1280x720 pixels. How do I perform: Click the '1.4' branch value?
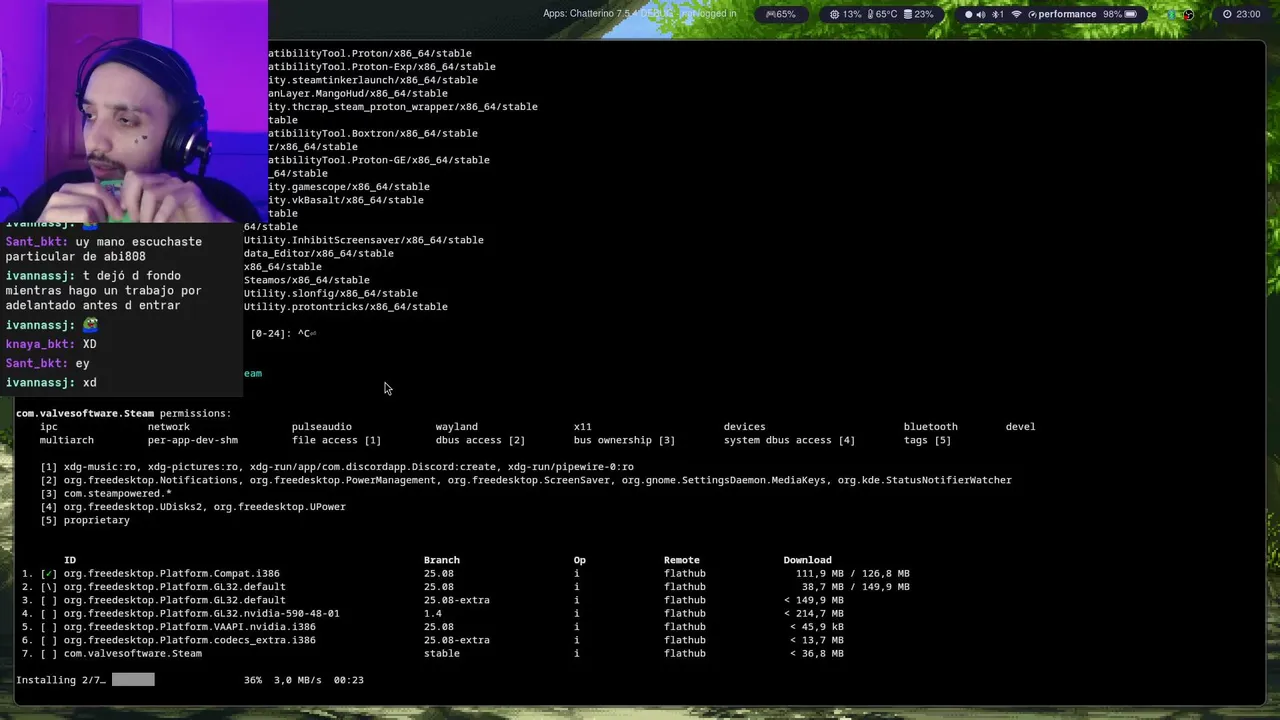[432, 613]
